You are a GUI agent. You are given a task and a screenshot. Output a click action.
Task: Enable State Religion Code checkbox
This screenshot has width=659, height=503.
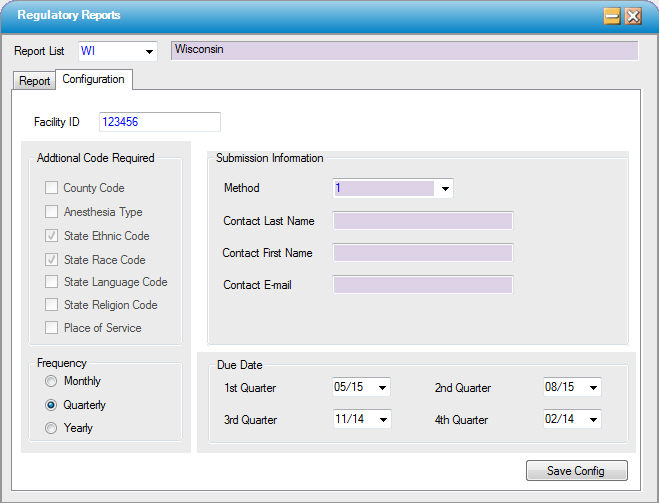pos(51,305)
